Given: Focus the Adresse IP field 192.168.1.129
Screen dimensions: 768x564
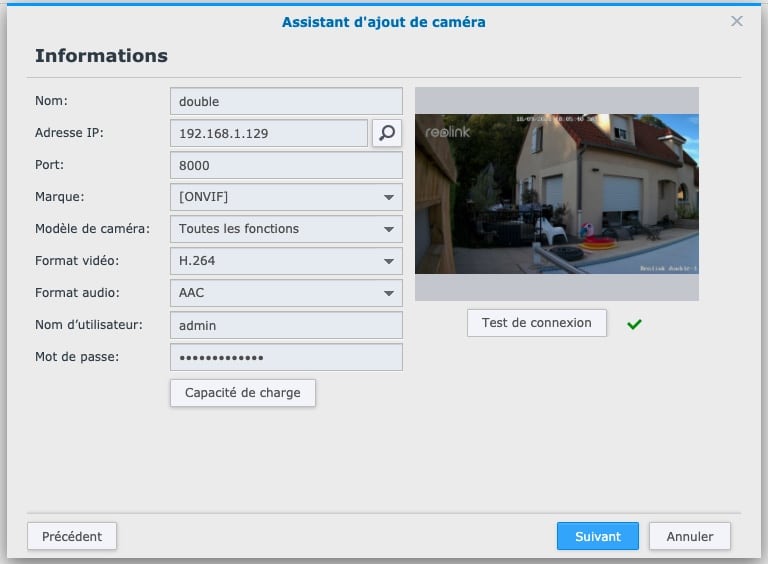Looking at the screenshot, I should click(x=269, y=133).
